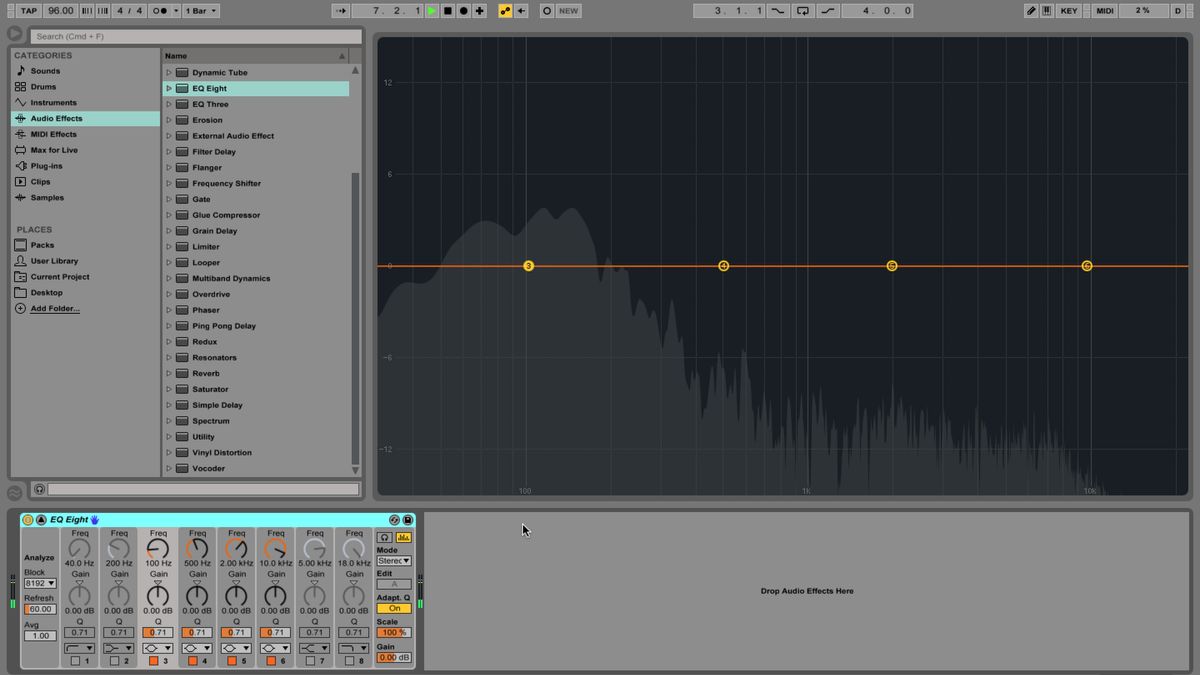Open the Analyze Block size dropdown
The image size is (1200, 675).
click(x=40, y=583)
